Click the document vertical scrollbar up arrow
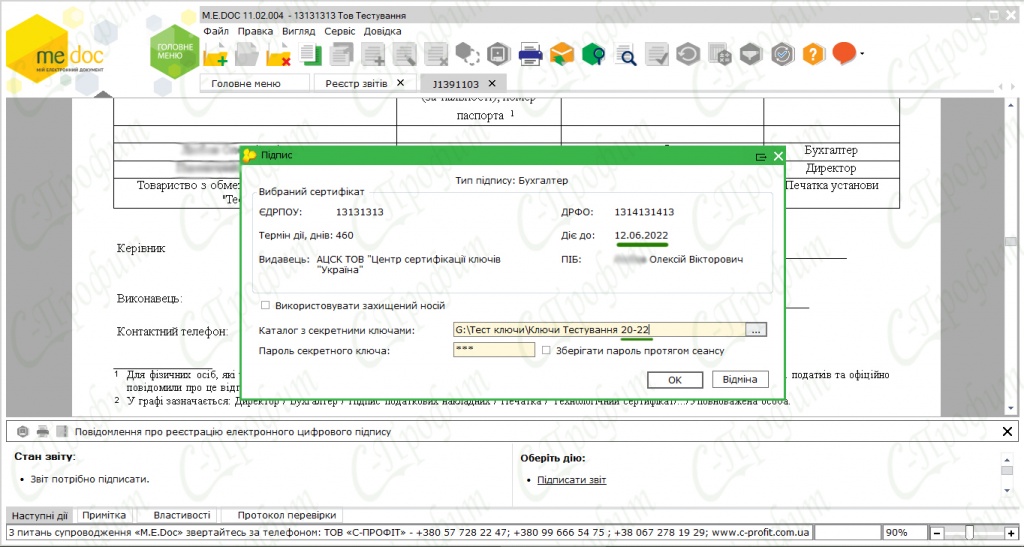 [1011, 104]
